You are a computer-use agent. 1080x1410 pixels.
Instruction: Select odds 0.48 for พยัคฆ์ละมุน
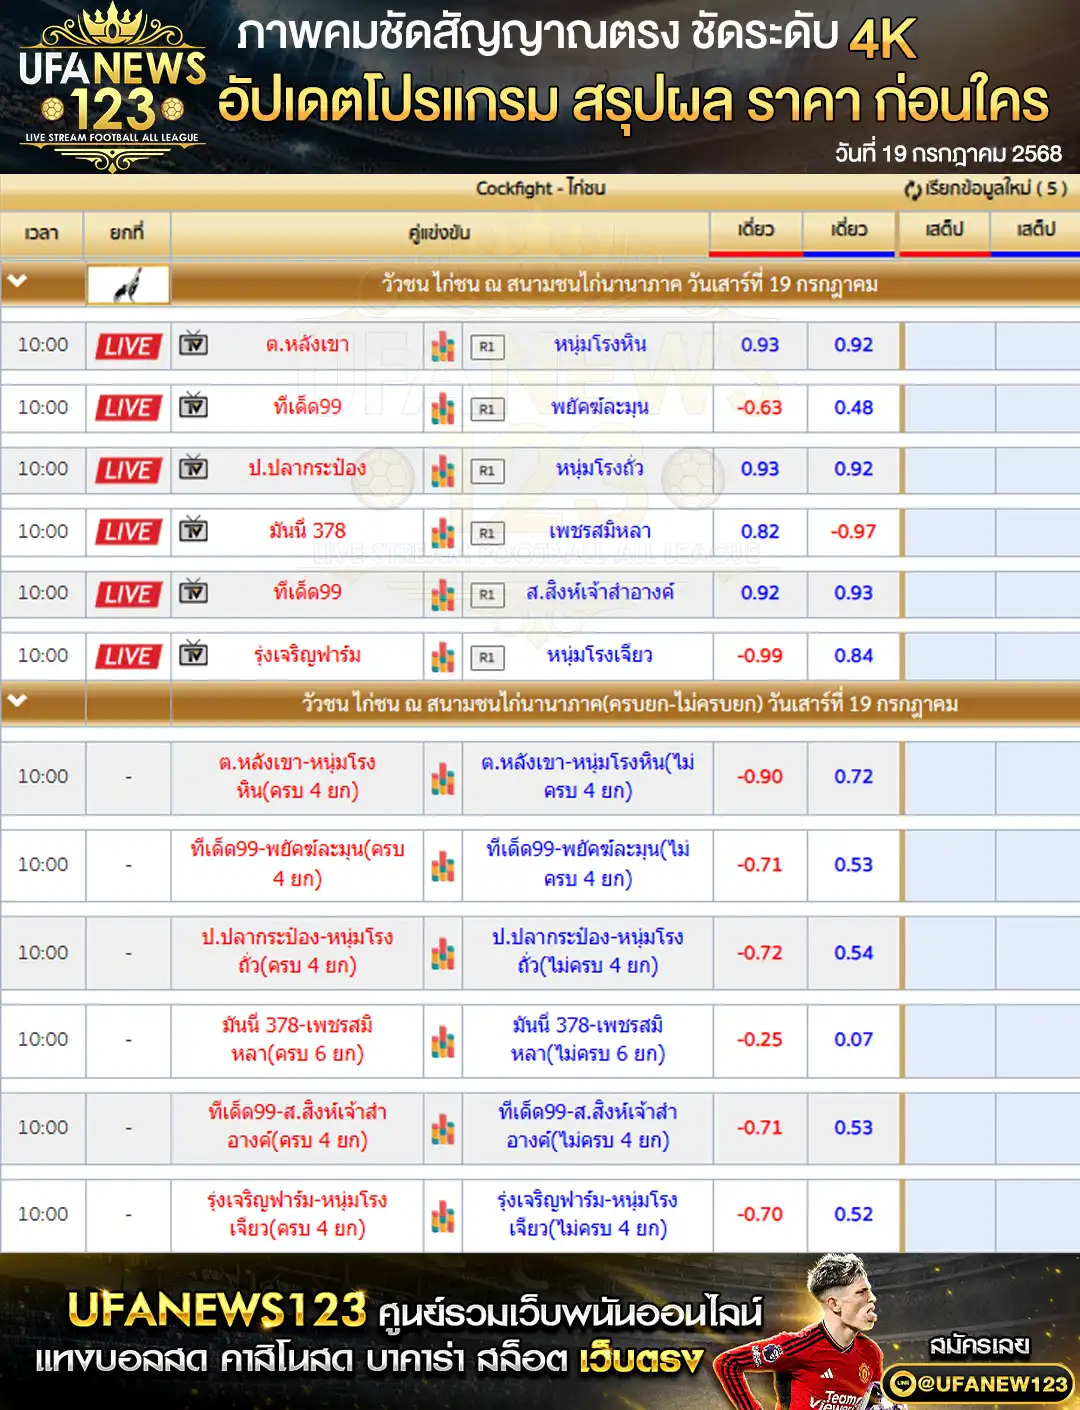point(854,408)
